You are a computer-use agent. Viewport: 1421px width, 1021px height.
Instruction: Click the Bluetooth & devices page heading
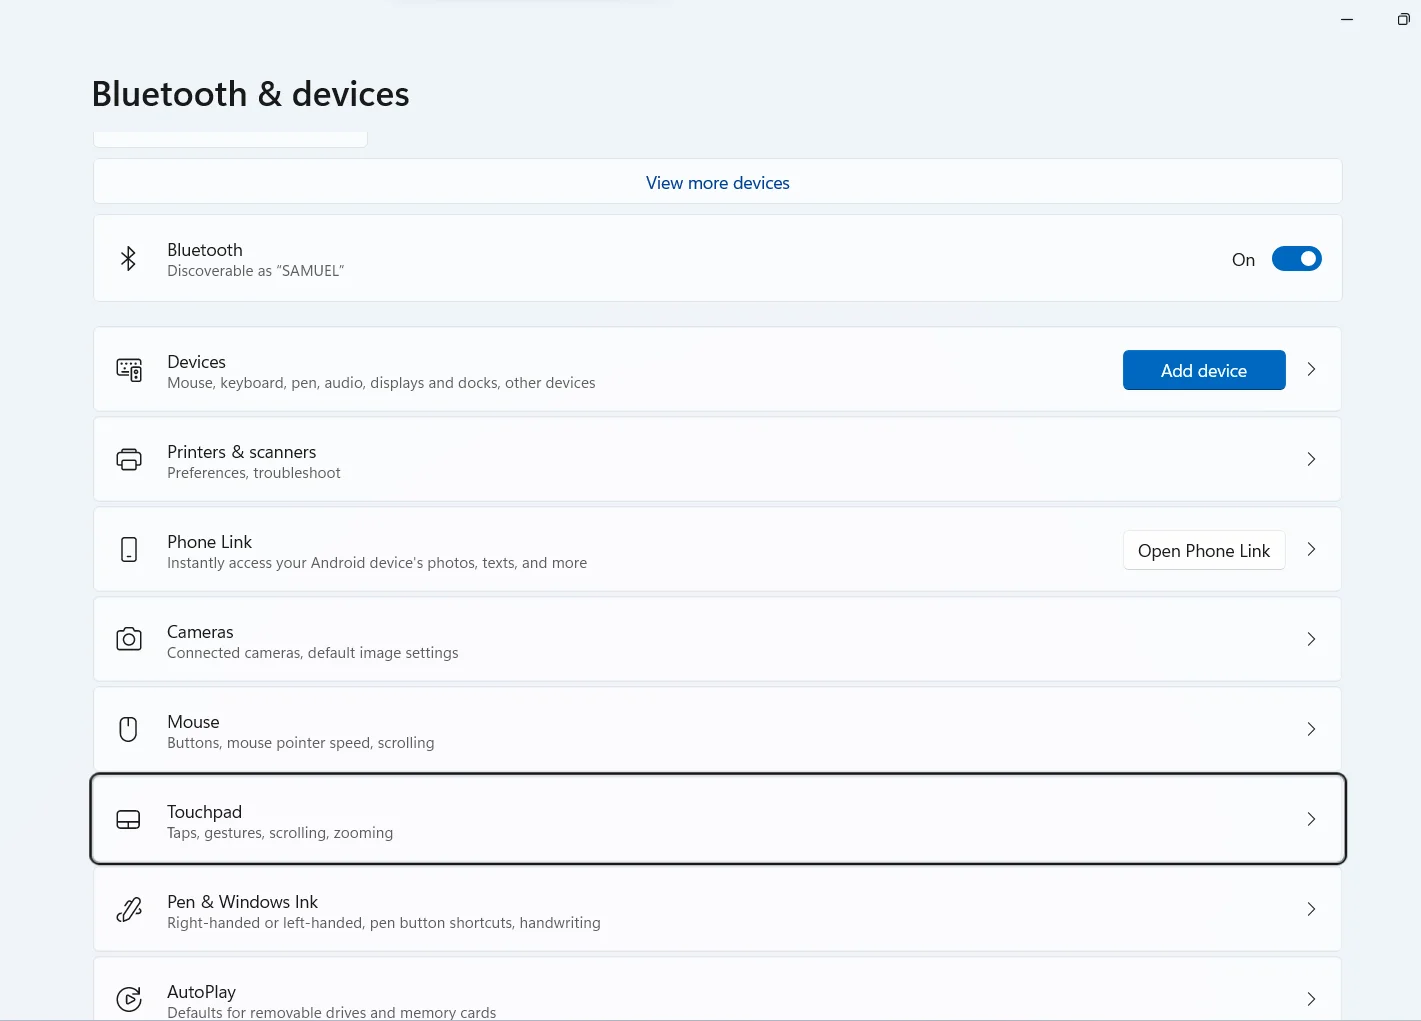pos(250,94)
